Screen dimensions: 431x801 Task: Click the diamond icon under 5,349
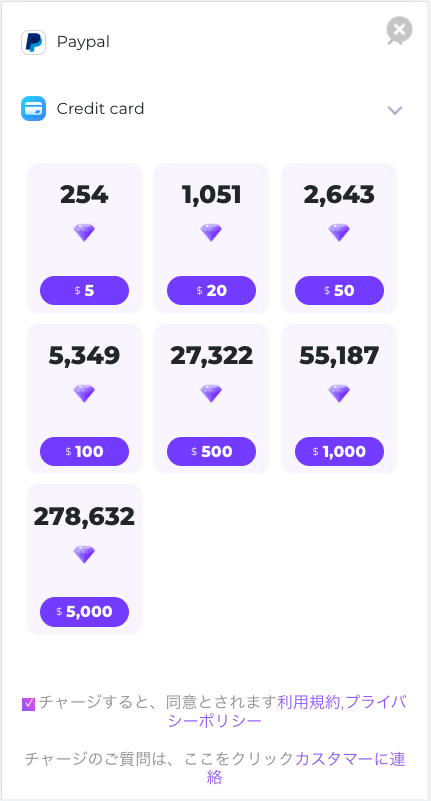(x=84, y=393)
